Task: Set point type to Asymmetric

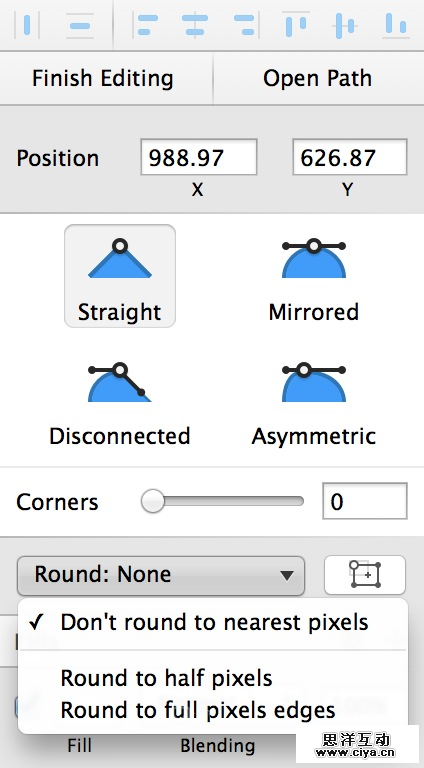Action: click(x=314, y=404)
